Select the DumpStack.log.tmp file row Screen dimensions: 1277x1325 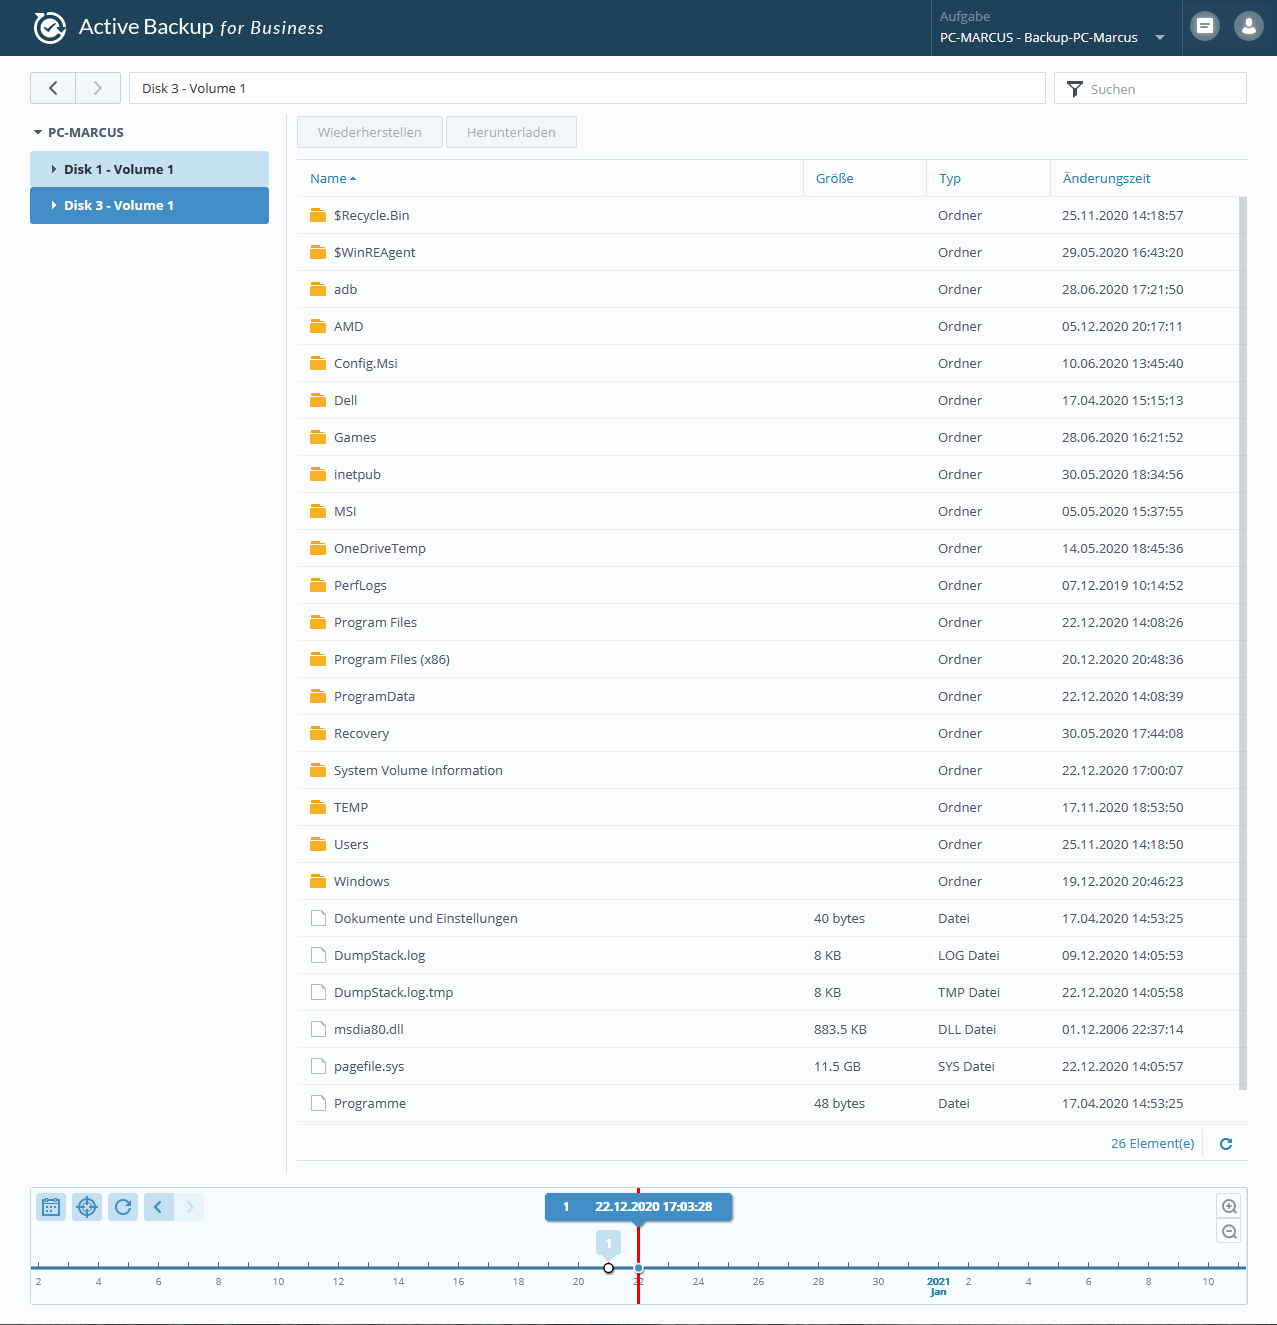(x=767, y=992)
